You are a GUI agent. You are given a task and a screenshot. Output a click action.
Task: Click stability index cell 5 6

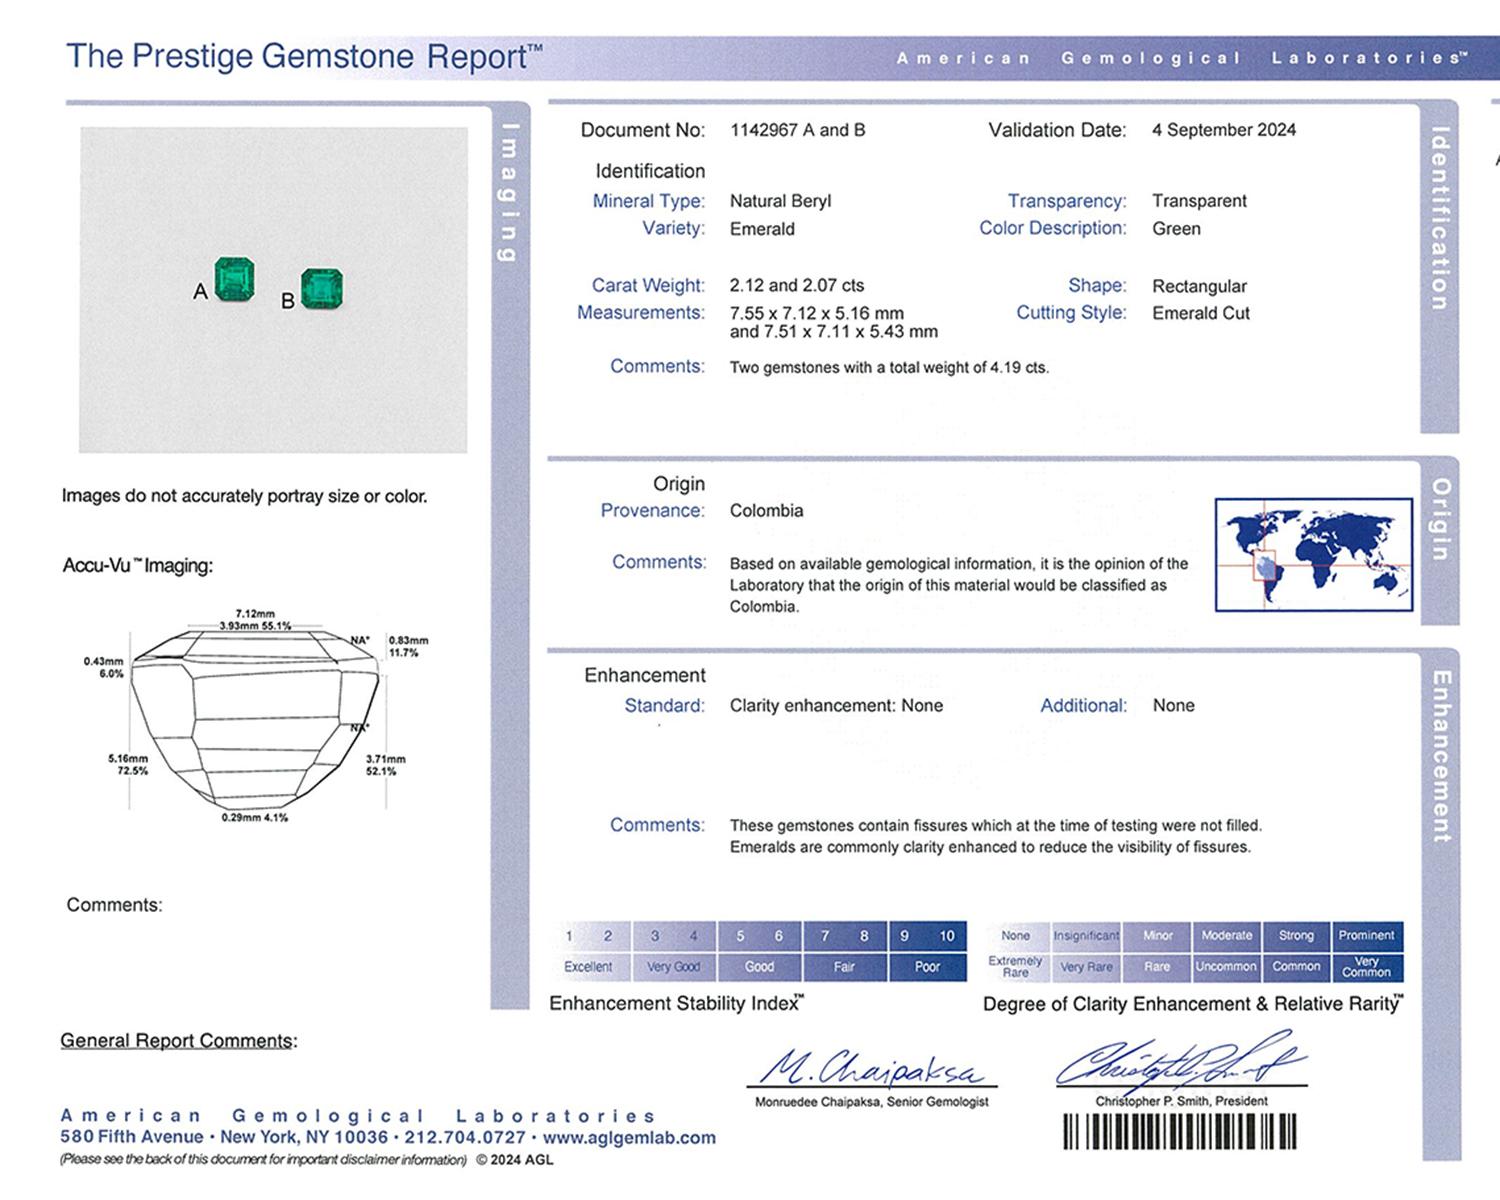[759, 936]
